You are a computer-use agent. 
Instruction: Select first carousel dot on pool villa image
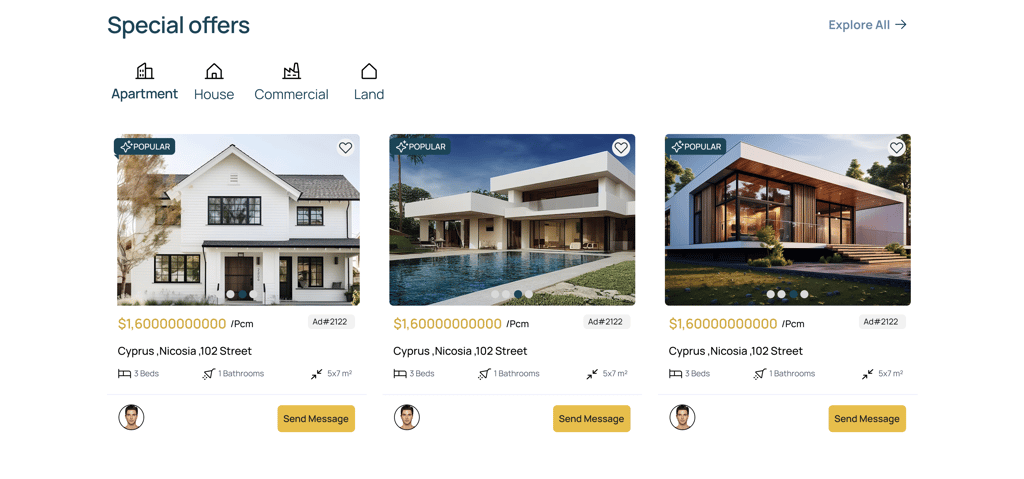pos(495,294)
